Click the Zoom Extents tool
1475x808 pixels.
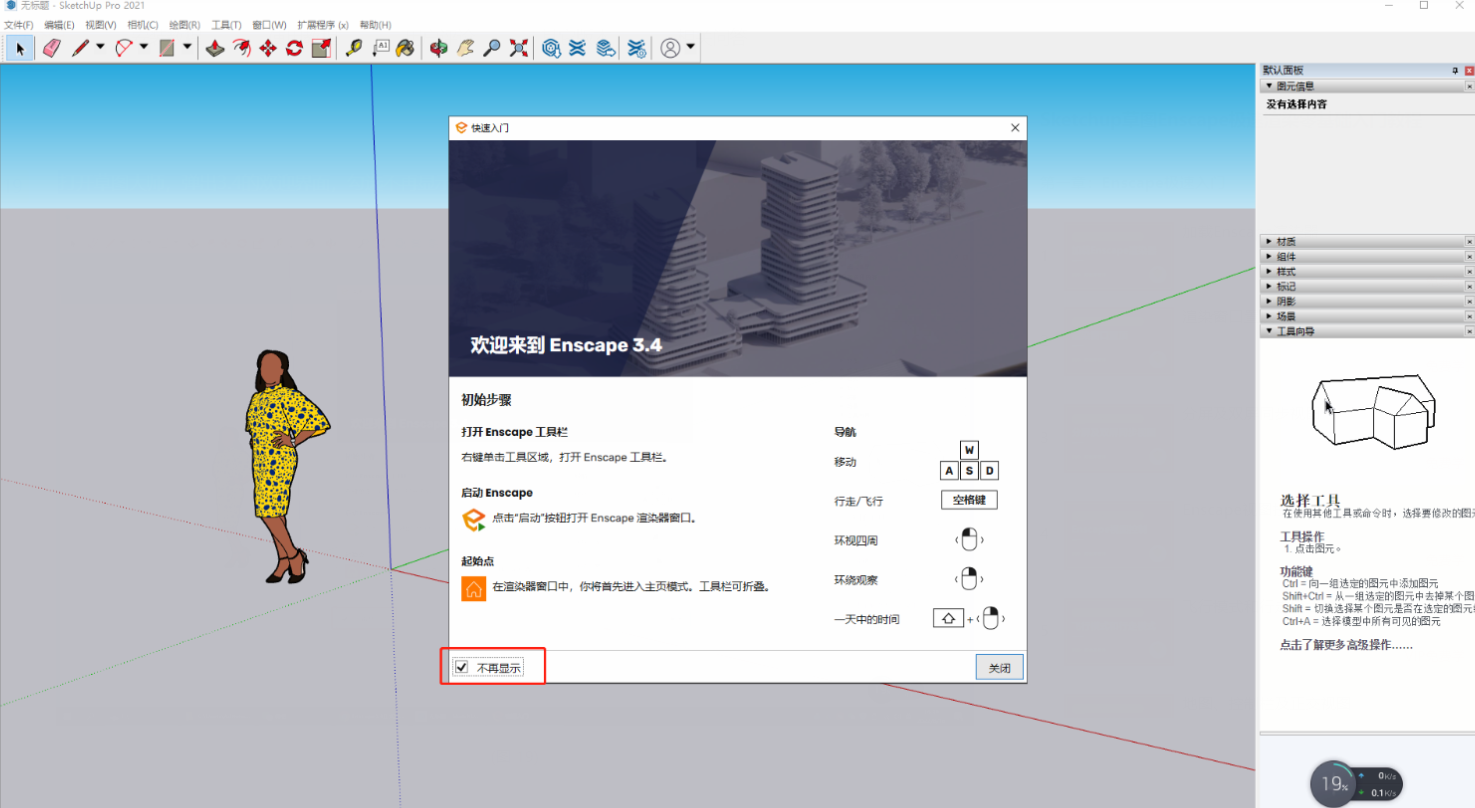(x=518, y=48)
